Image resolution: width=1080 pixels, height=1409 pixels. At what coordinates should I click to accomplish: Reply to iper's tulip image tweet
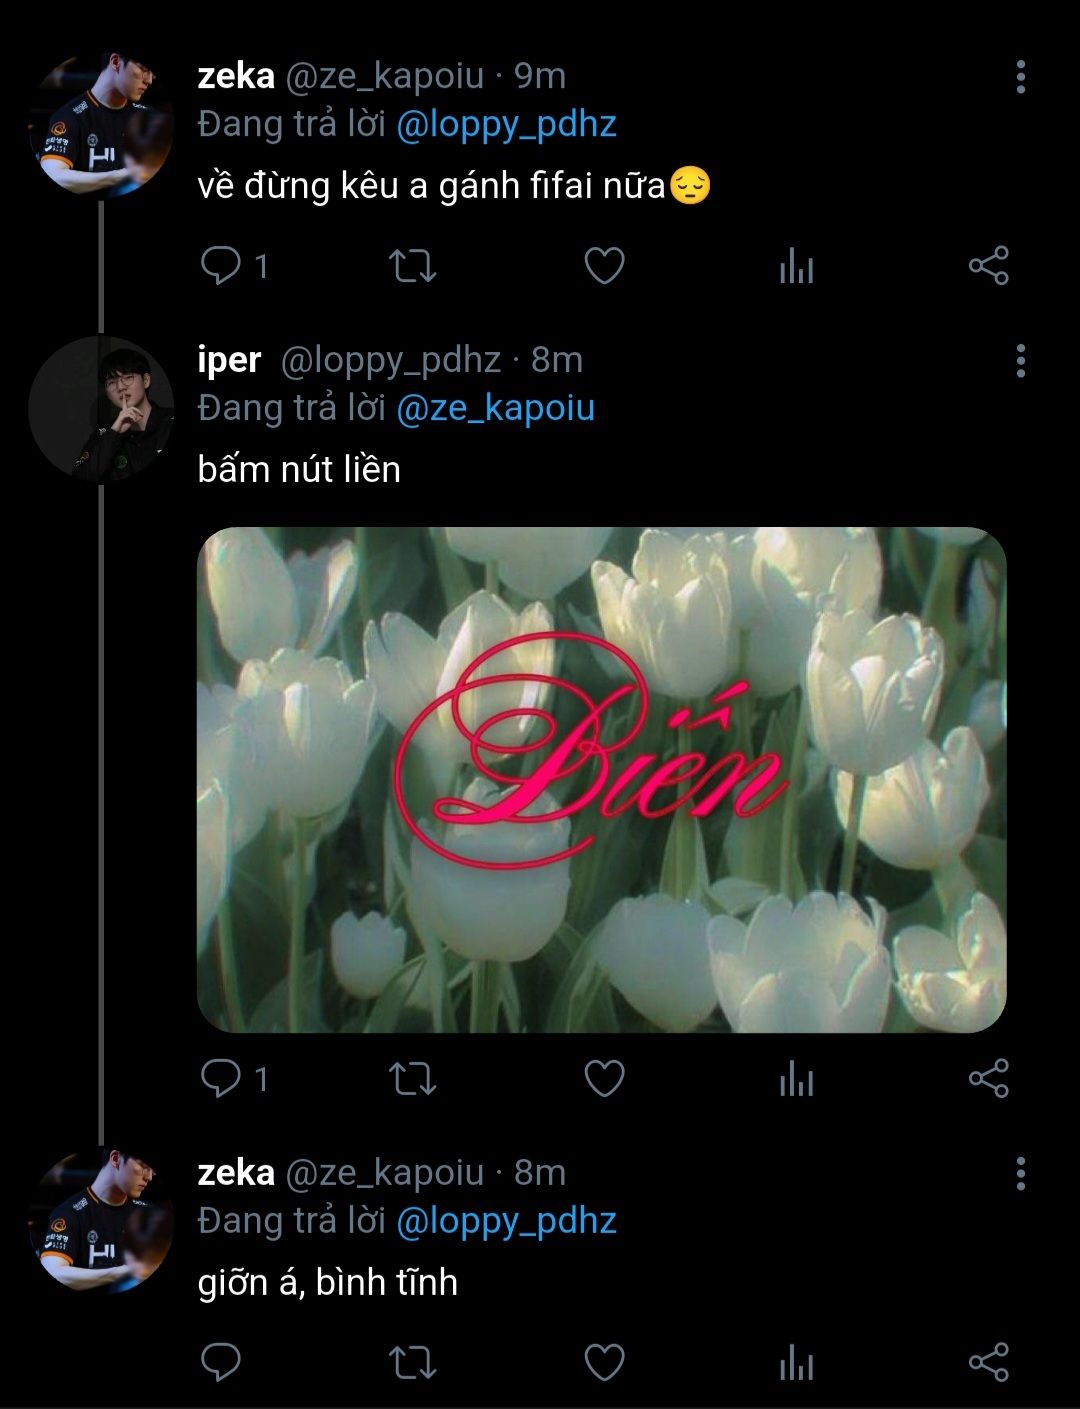click(x=221, y=1079)
